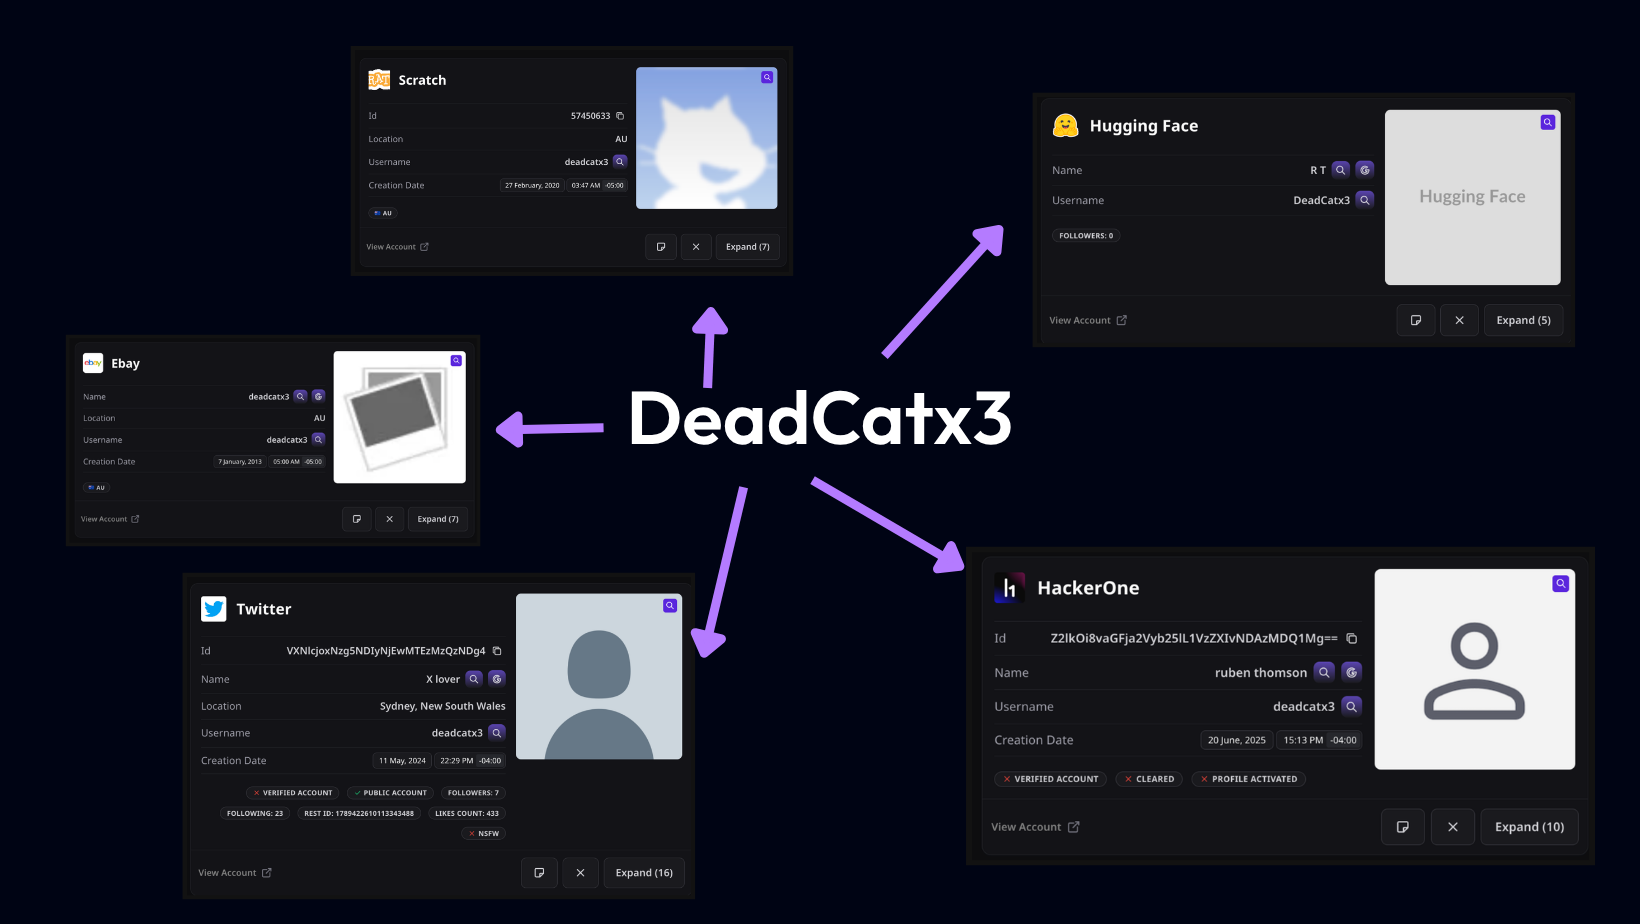Dismiss the Hugging Face card with X
Viewport: 1640px width, 924px height.
tap(1460, 320)
